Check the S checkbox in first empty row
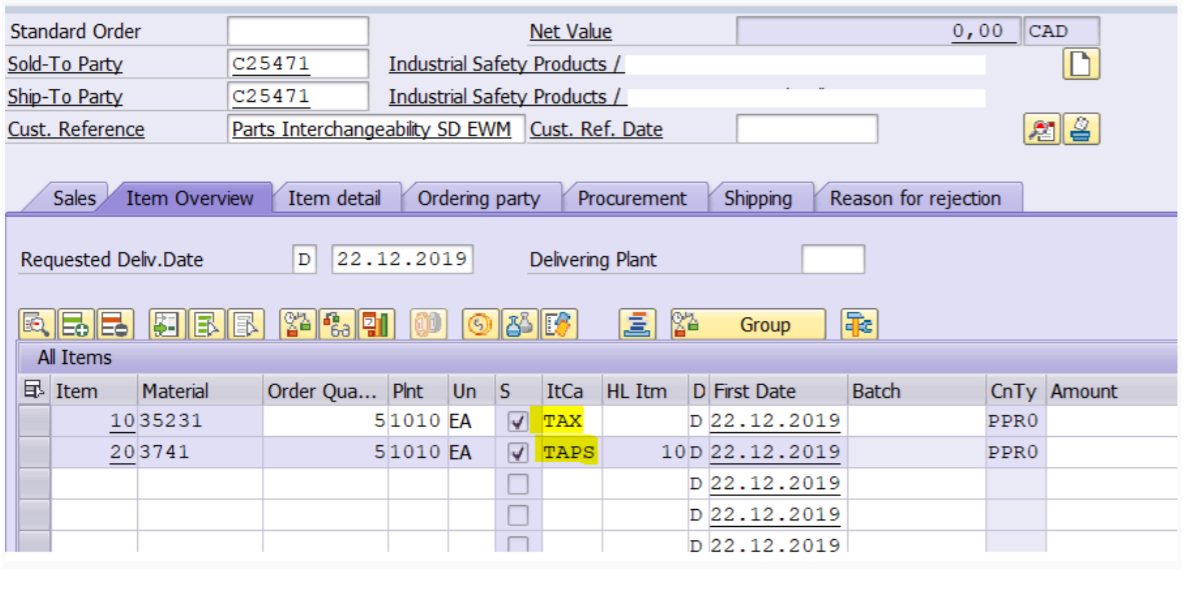The image size is (1185, 605). coord(518,484)
